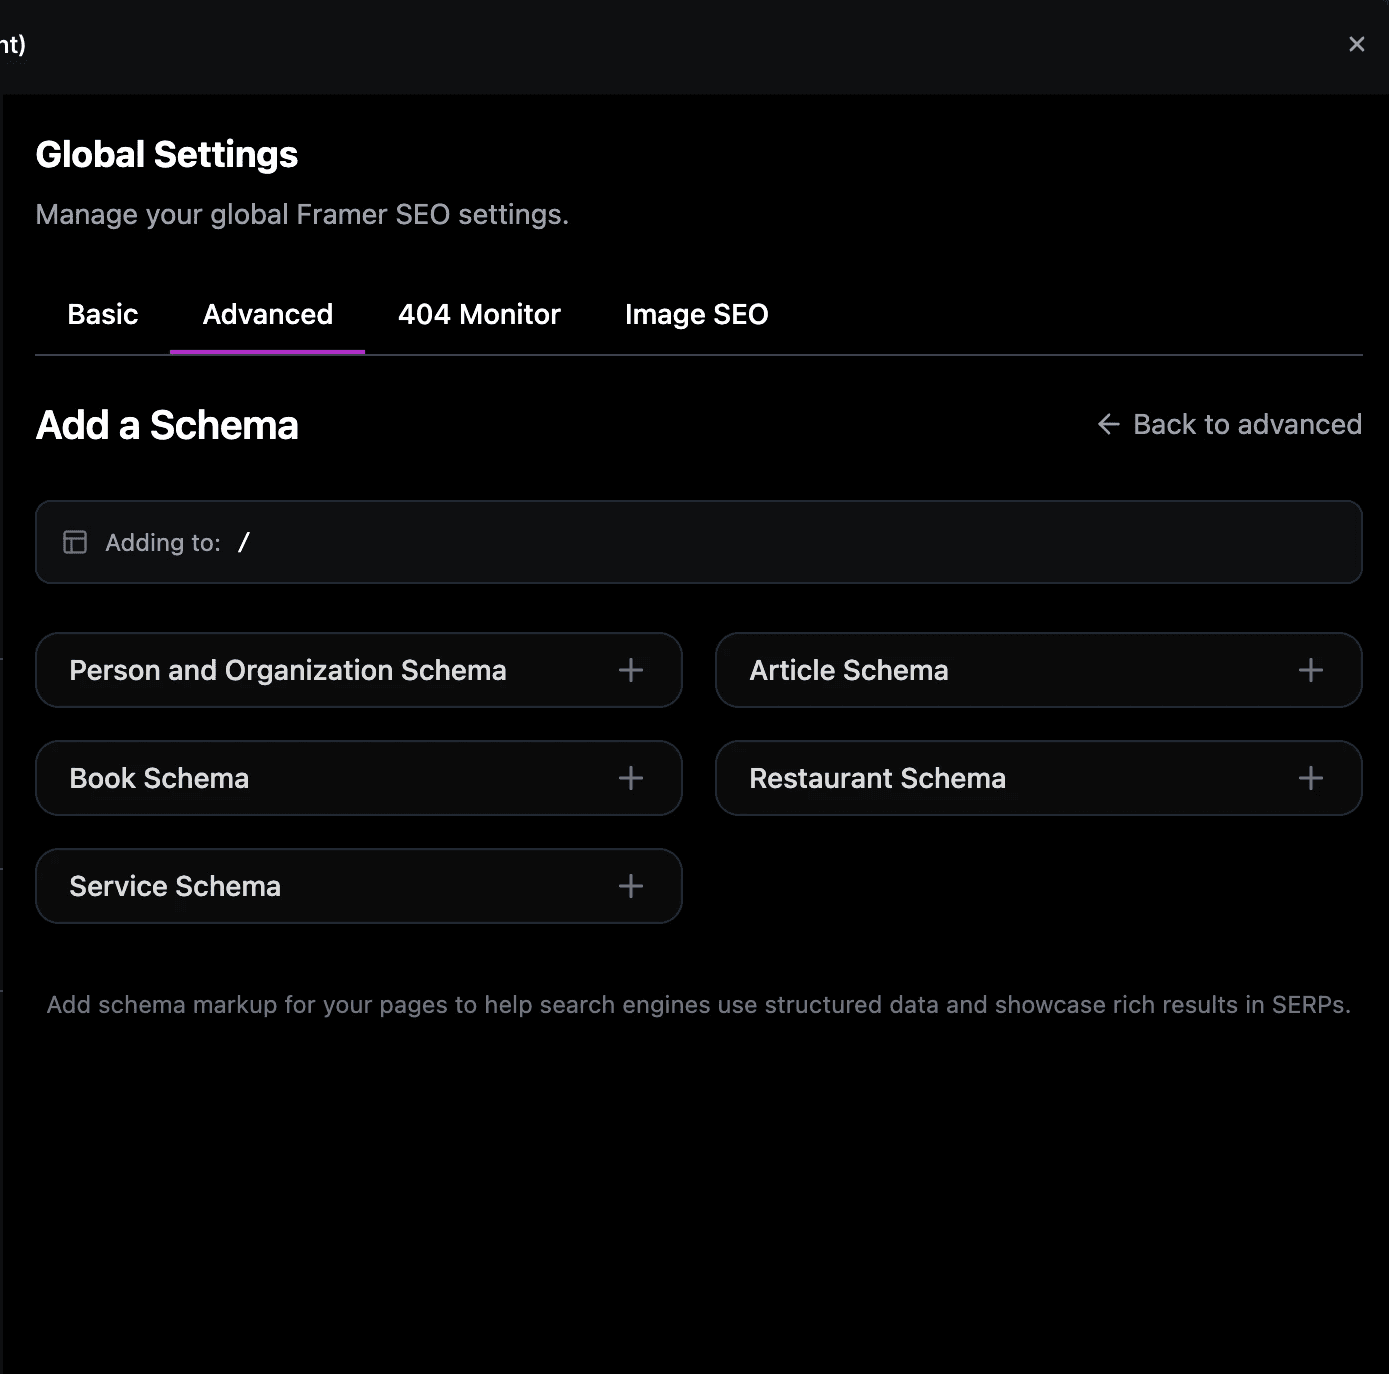Select the Advanced tab
This screenshot has width=1389, height=1374.
(268, 314)
